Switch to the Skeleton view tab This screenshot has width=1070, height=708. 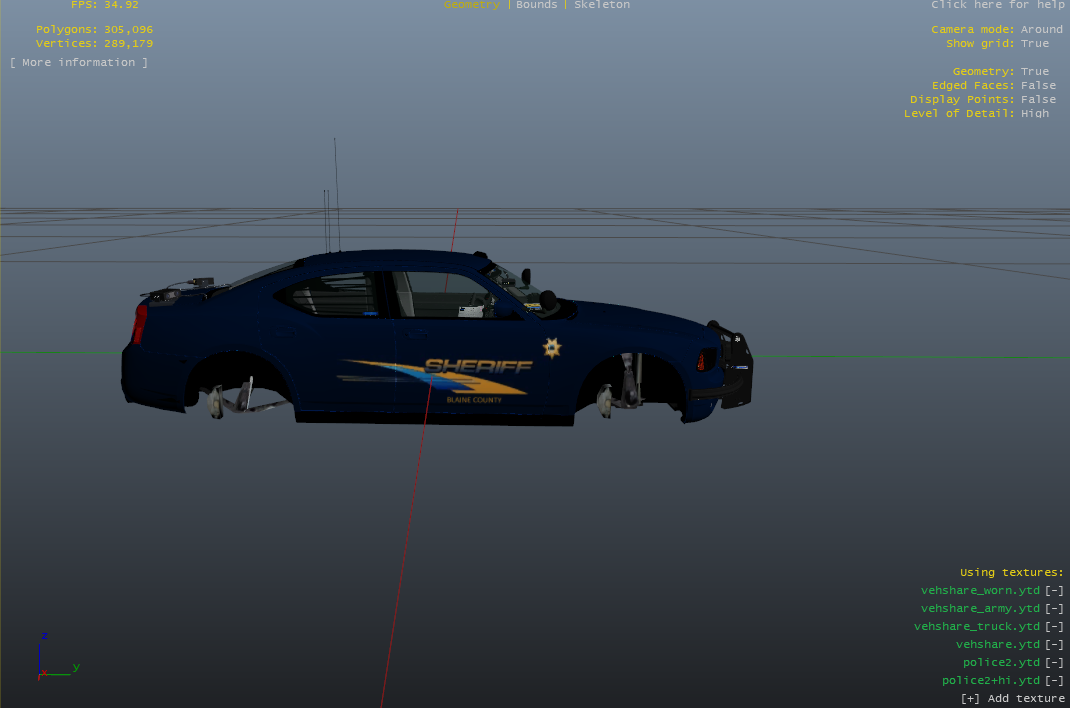[602, 5]
